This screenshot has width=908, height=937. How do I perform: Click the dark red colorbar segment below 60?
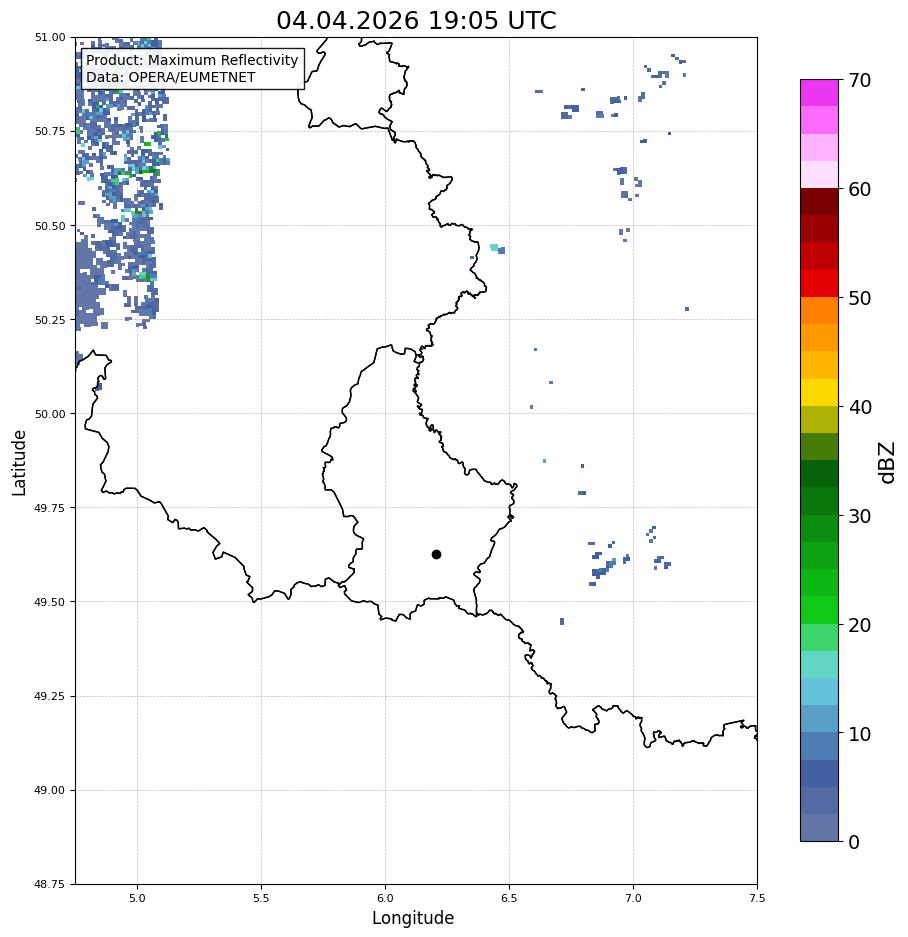[x=820, y=202]
